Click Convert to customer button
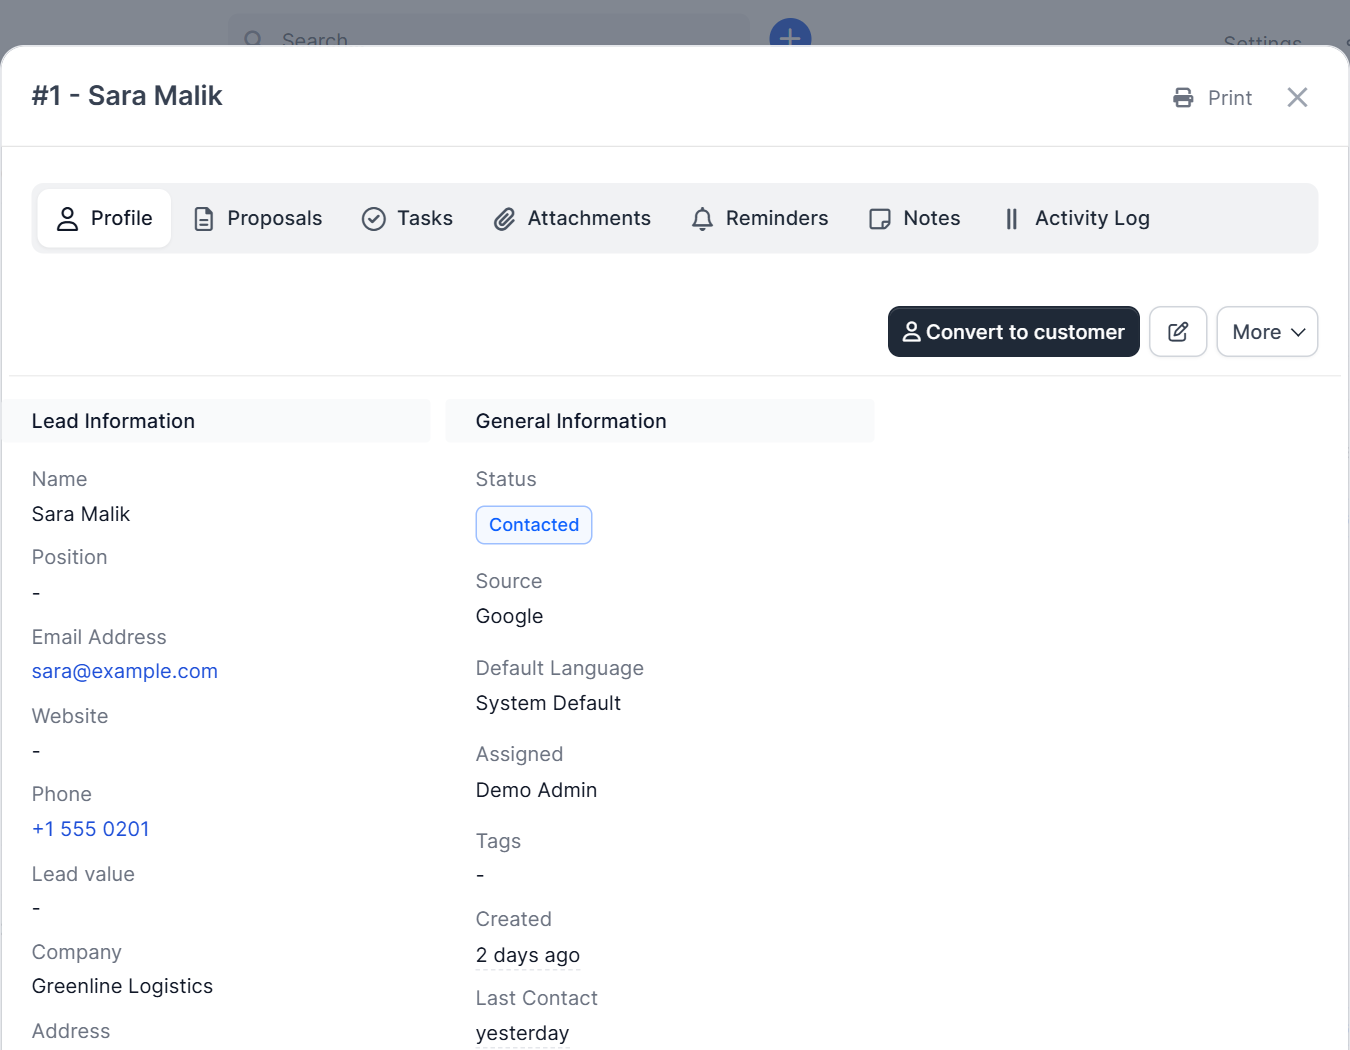 1014,332
